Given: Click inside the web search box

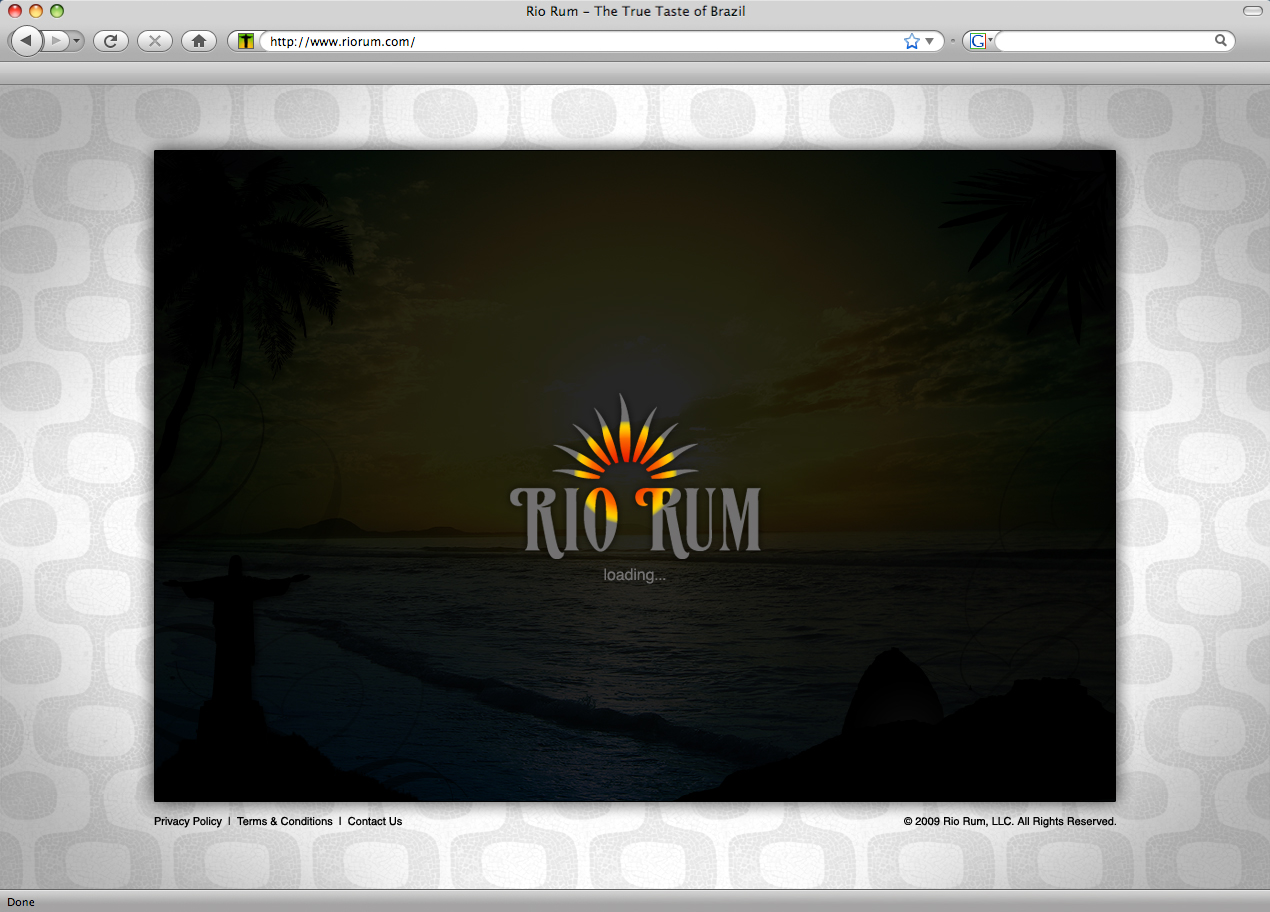Looking at the screenshot, I should point(1100,41).
